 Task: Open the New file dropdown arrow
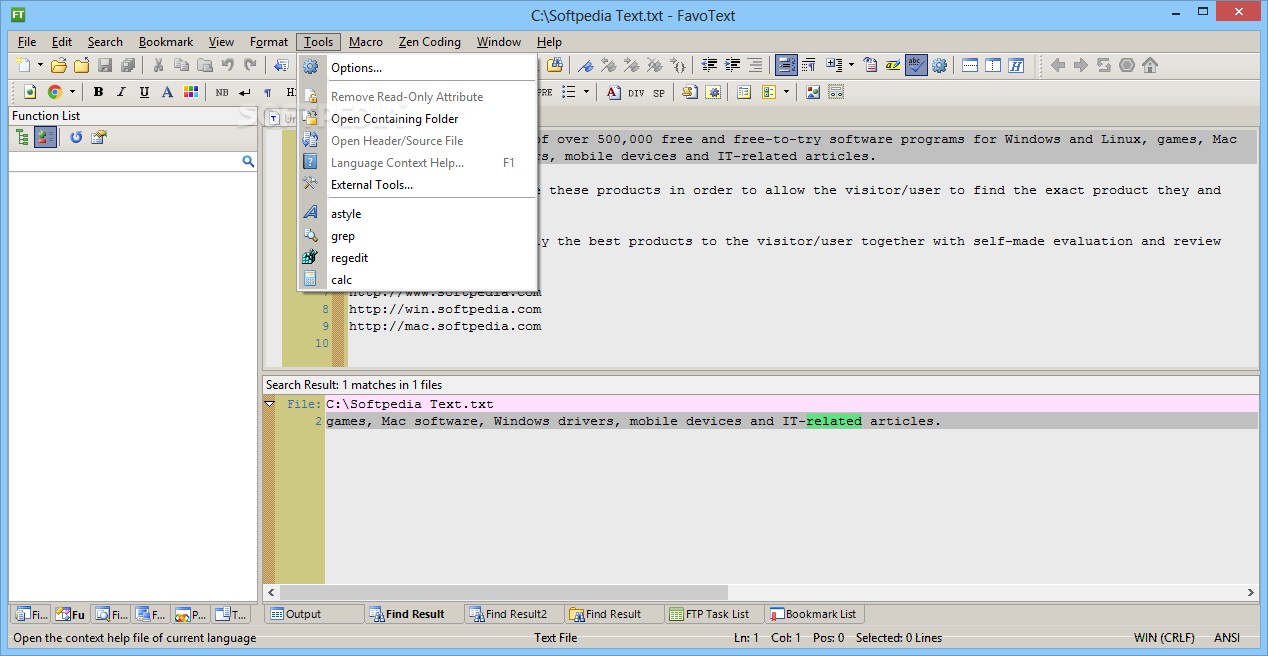pos(41,66)
